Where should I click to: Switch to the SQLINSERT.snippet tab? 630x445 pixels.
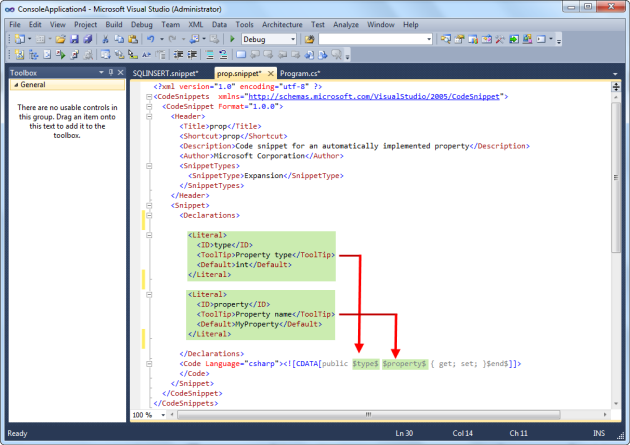tap(166, 74)
